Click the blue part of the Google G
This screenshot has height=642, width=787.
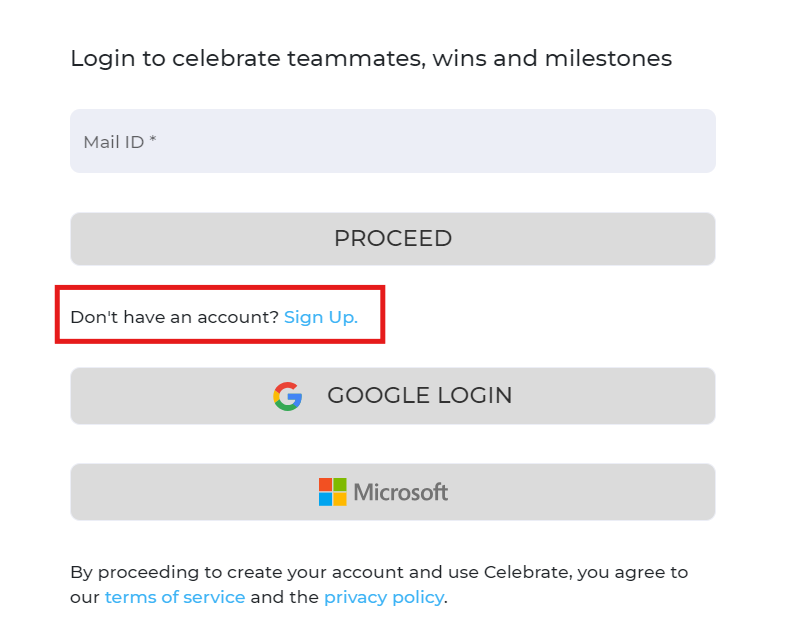click(x=295, y=399)
